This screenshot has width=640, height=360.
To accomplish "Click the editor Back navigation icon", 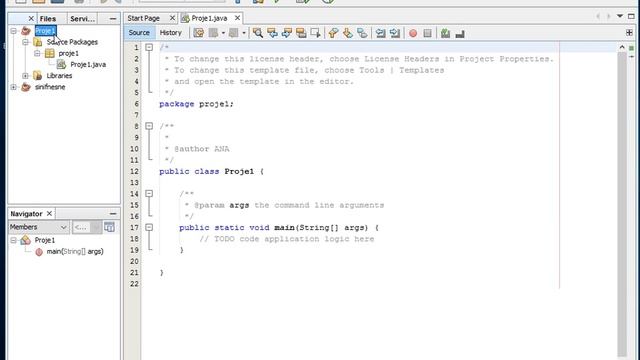I will (213, 33).
